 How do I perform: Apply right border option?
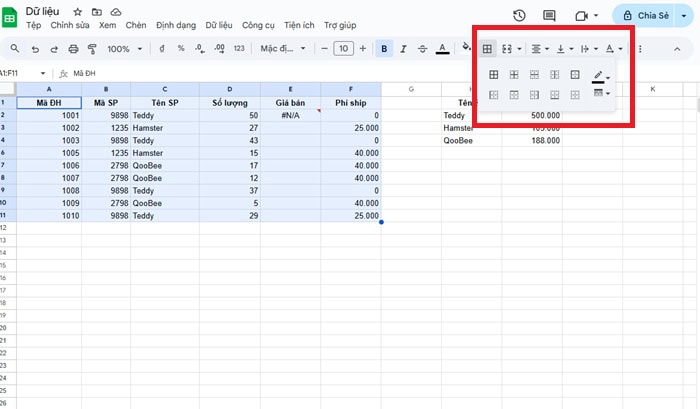534,95
